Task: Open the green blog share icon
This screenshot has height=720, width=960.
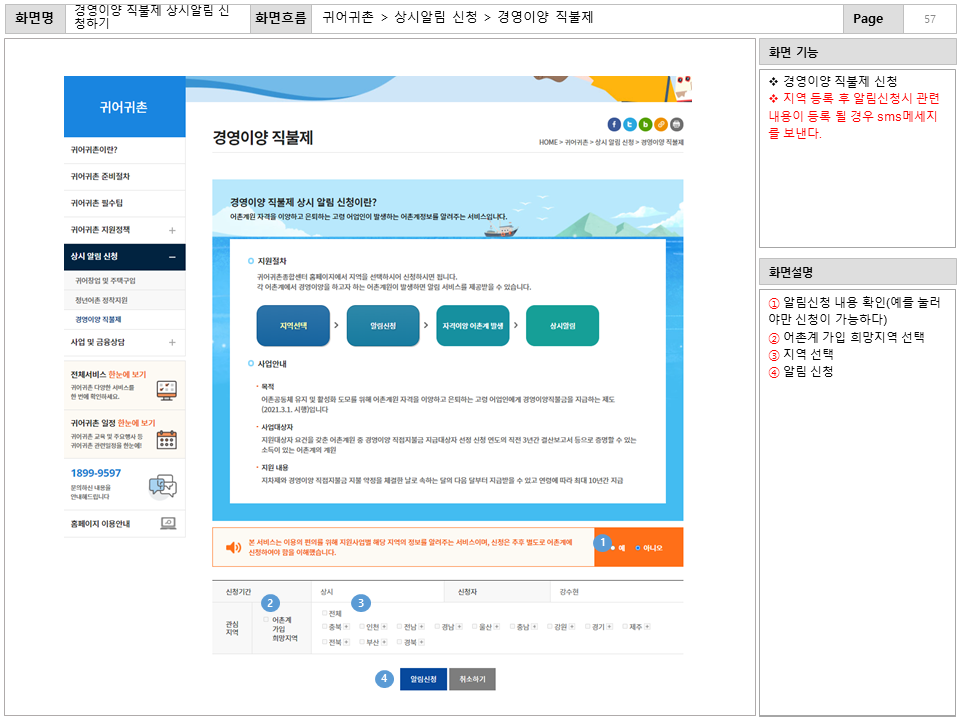Action: (645, 124)
